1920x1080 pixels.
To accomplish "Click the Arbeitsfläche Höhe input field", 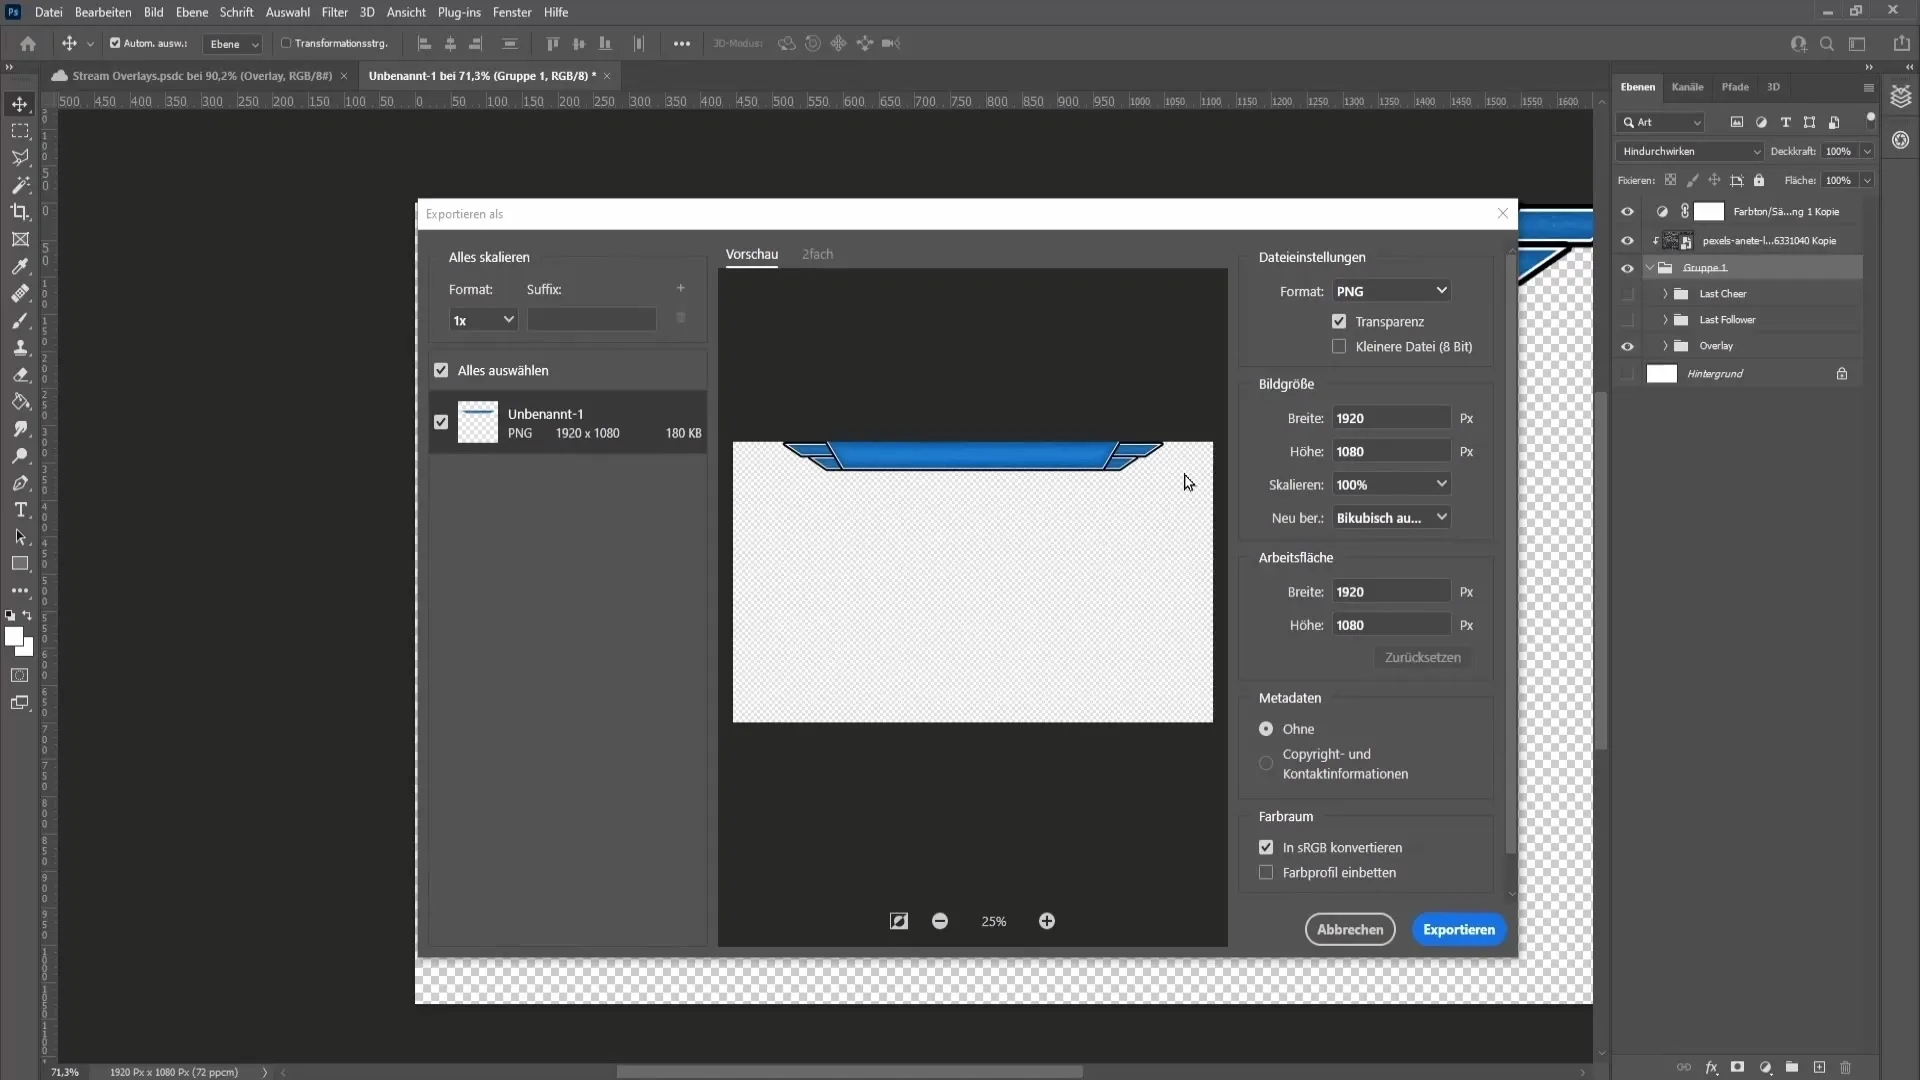I will pos(1391,625).
